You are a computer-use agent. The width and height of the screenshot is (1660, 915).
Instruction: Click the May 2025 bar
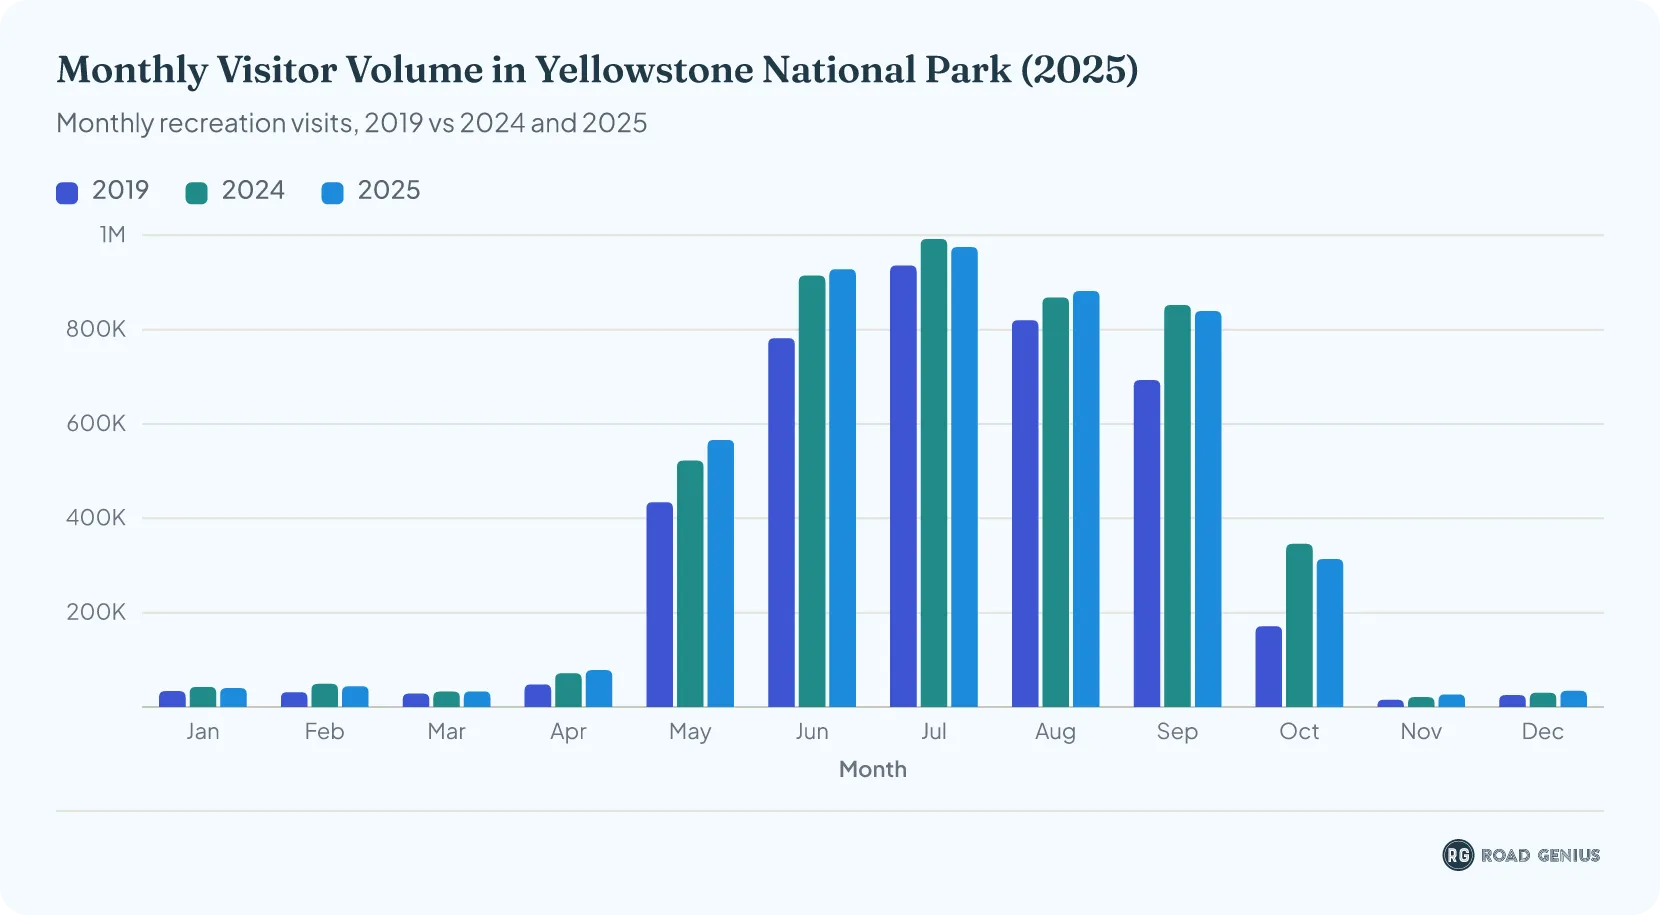click(x=721, y=573)
